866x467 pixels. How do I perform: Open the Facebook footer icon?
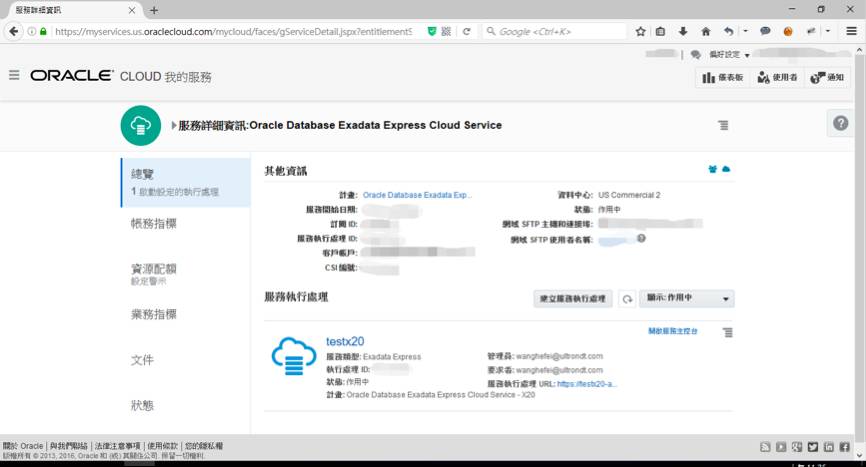(844, 447)
